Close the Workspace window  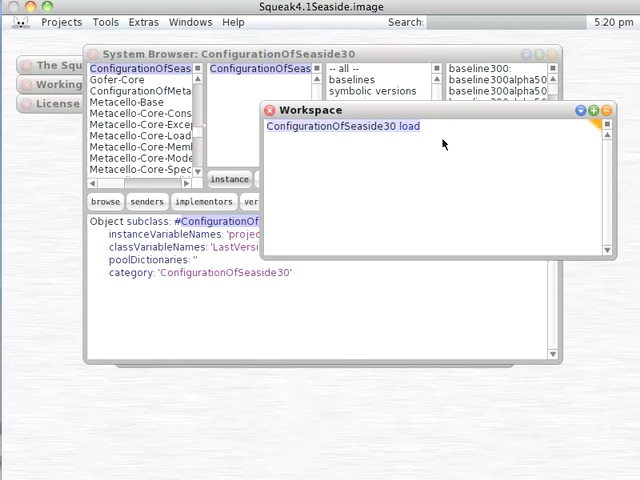269,110
